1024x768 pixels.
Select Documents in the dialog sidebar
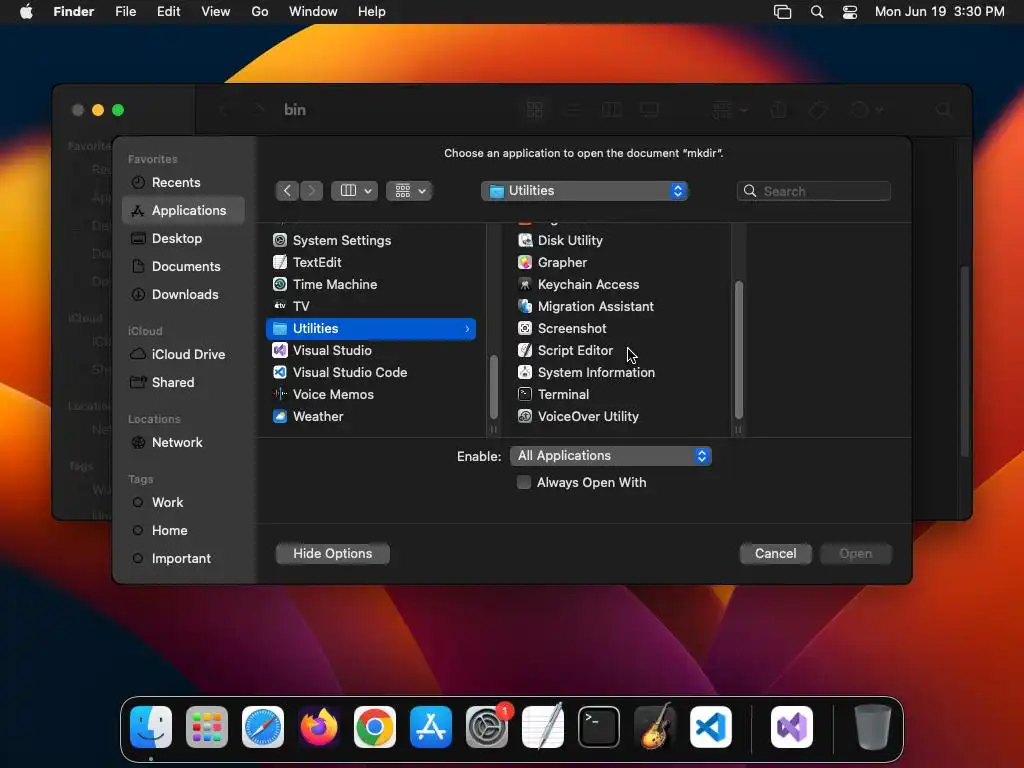click(185, 266)
